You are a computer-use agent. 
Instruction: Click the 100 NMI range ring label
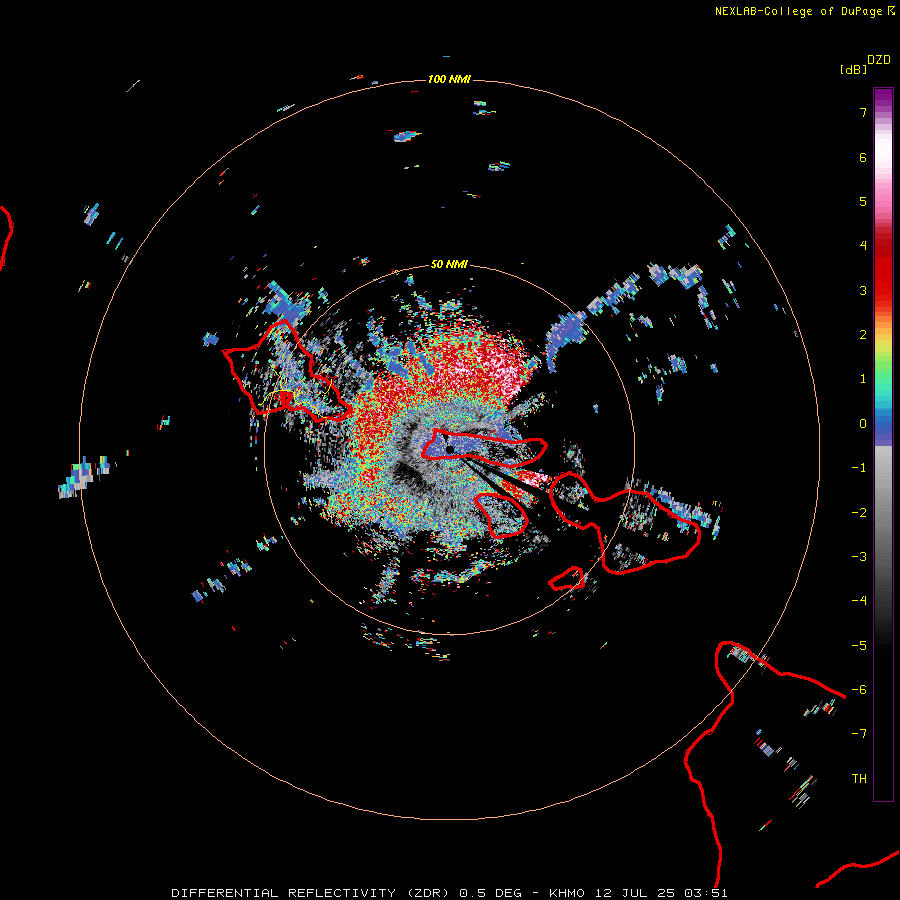click(x=449, y=79)
